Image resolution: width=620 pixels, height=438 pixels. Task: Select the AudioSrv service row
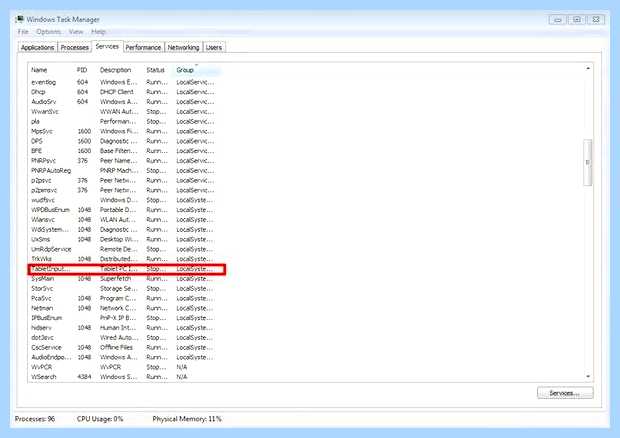[123, 102]
